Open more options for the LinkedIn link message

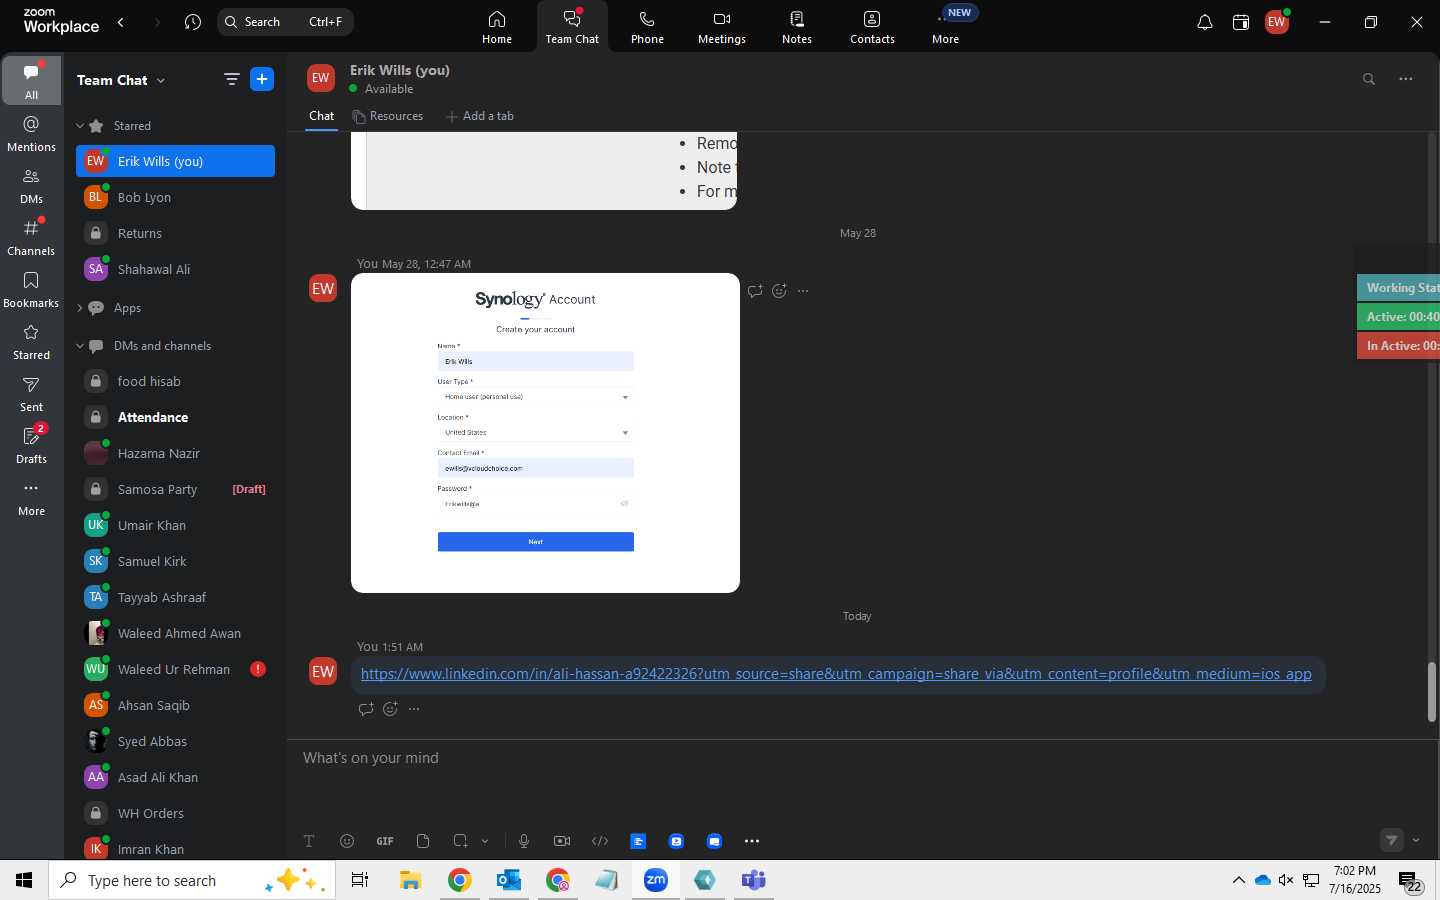414,709
